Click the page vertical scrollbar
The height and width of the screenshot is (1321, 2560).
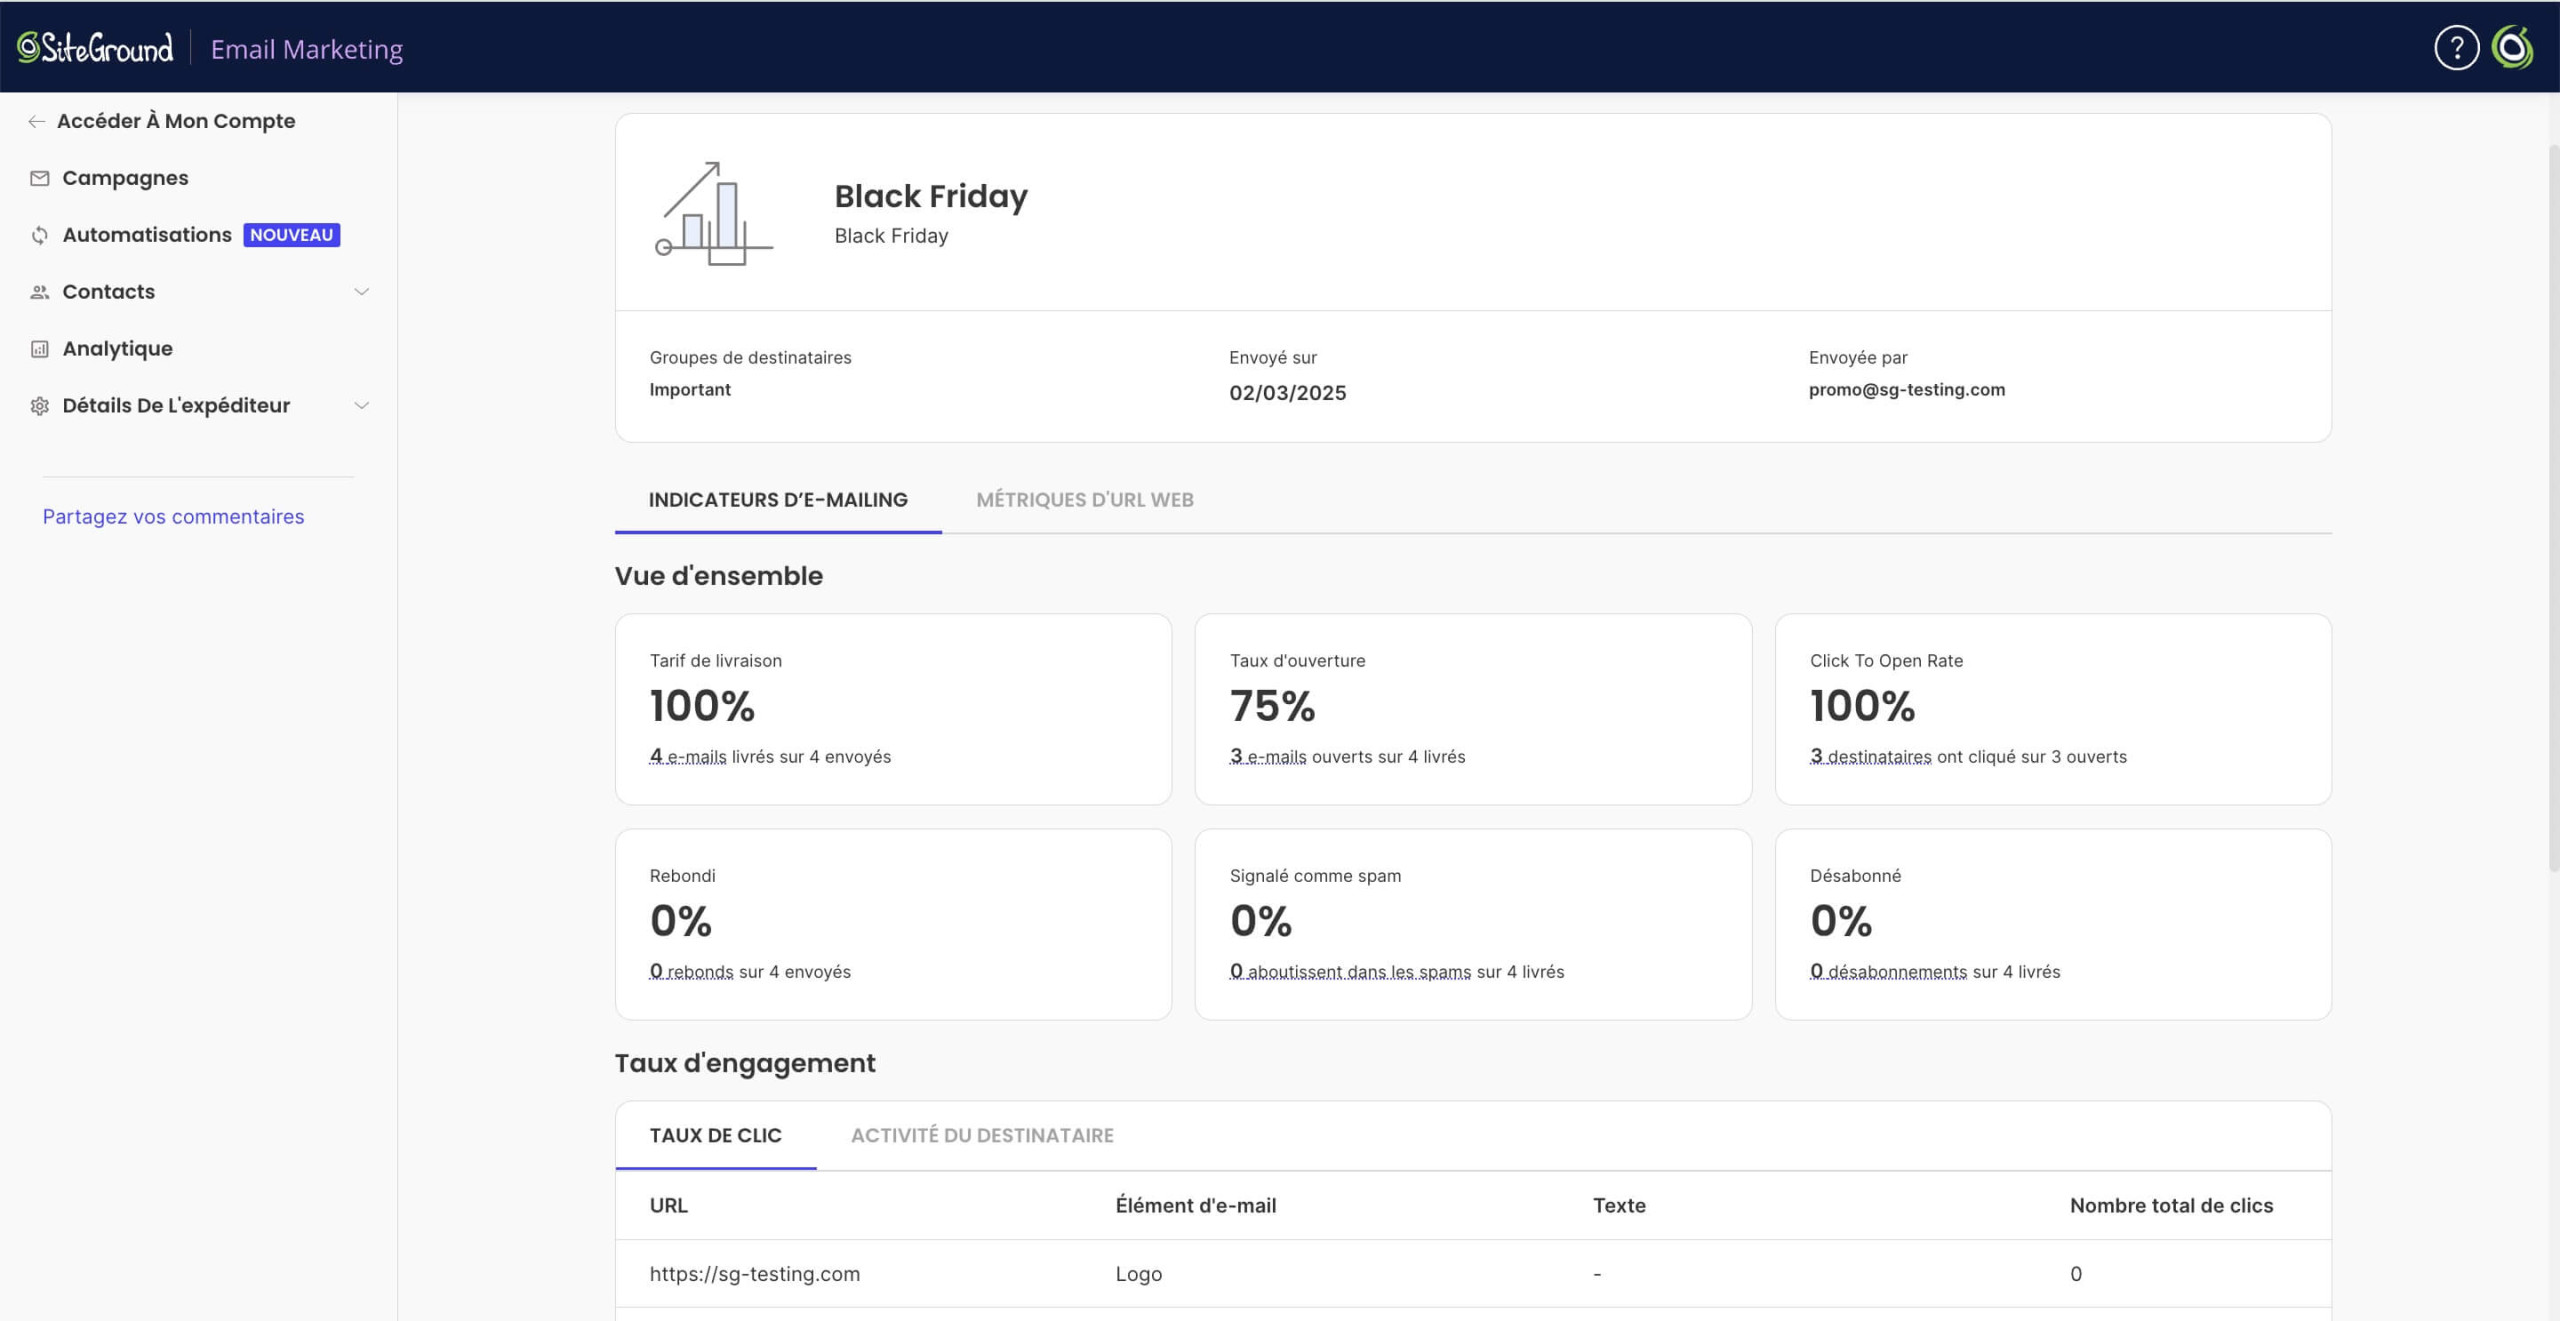pos(2553,508)
